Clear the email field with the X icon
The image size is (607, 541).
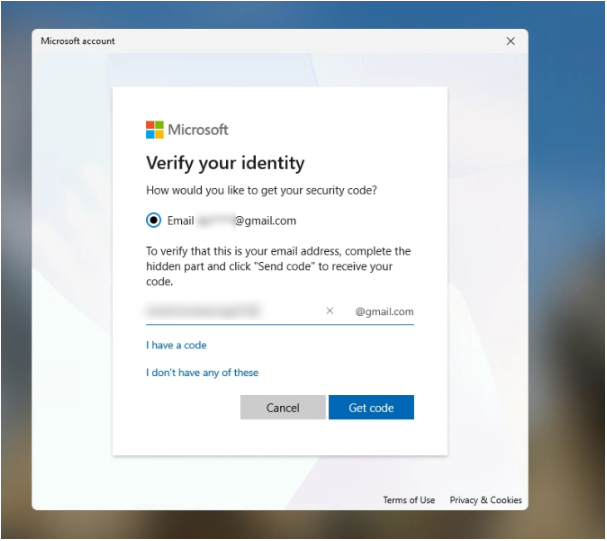pyautogui.click(x=330, y=311)
